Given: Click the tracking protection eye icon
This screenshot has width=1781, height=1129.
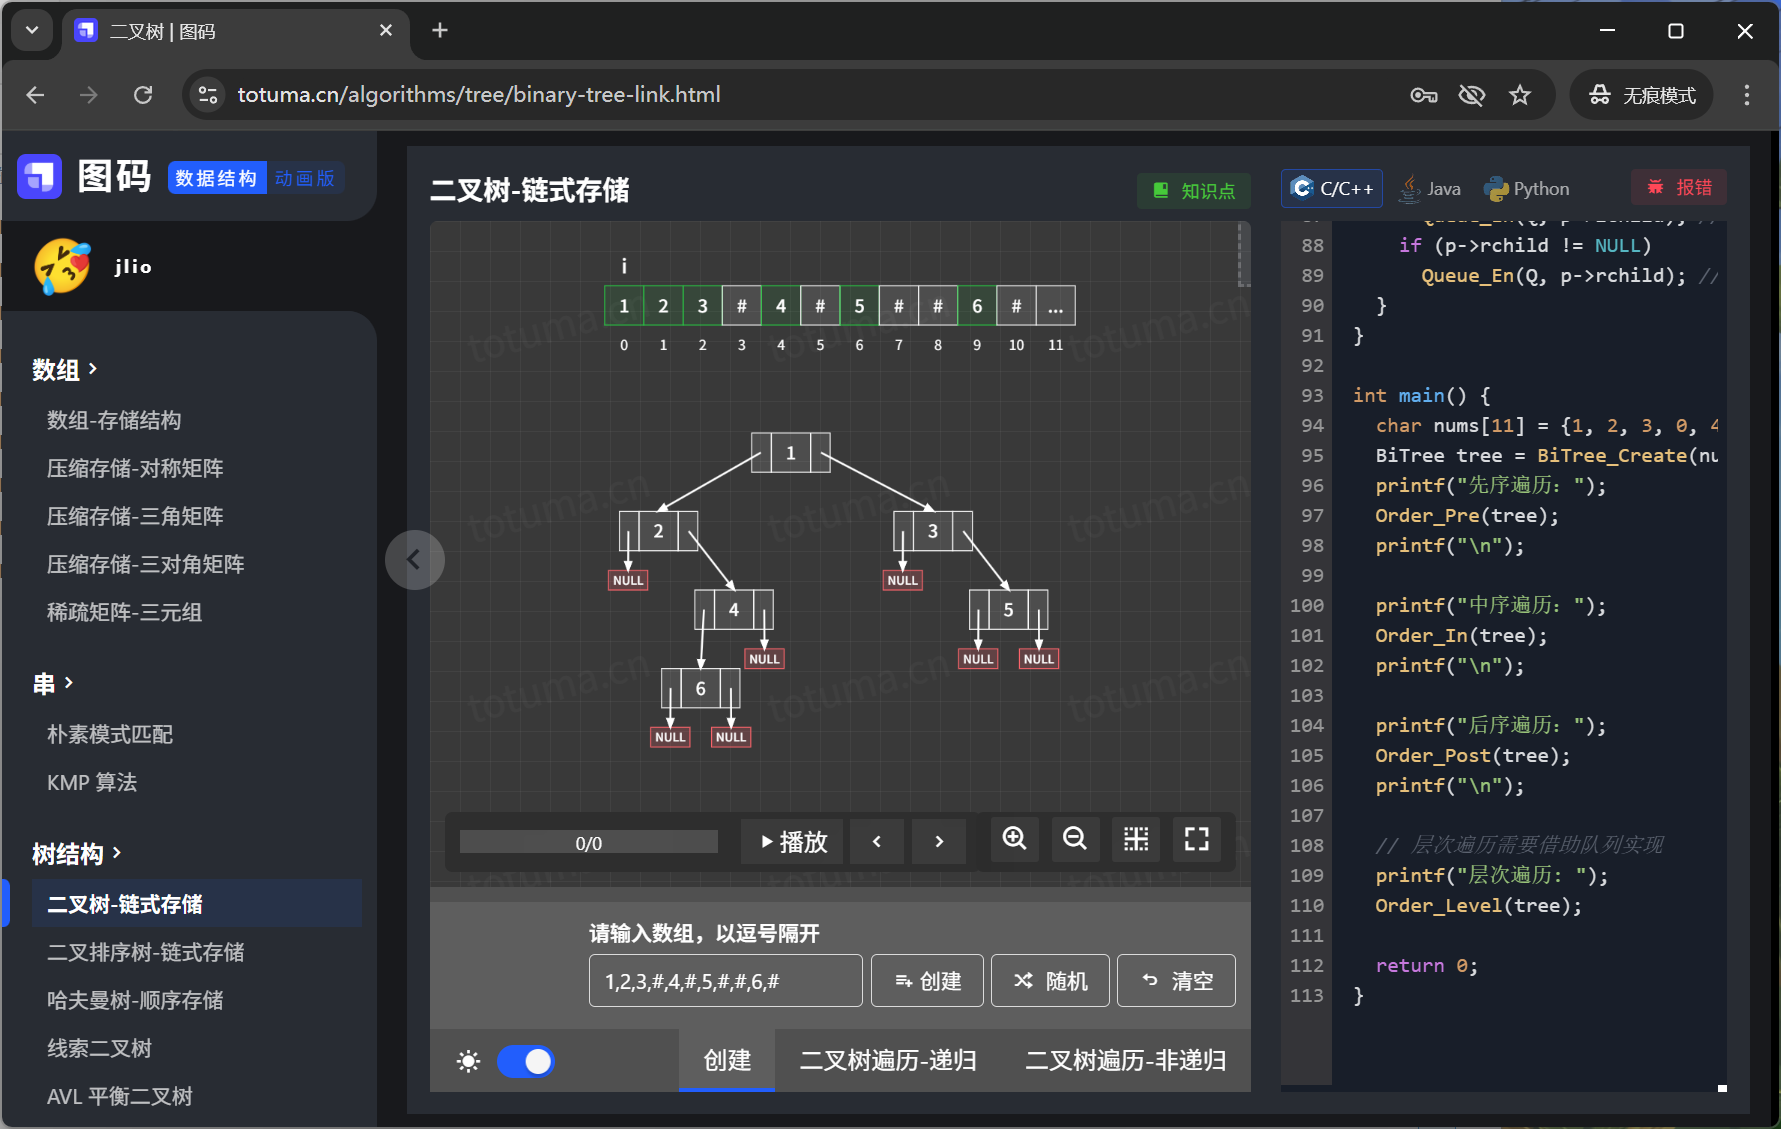Looking at the screenshot, I should (x=1472, y=95).
